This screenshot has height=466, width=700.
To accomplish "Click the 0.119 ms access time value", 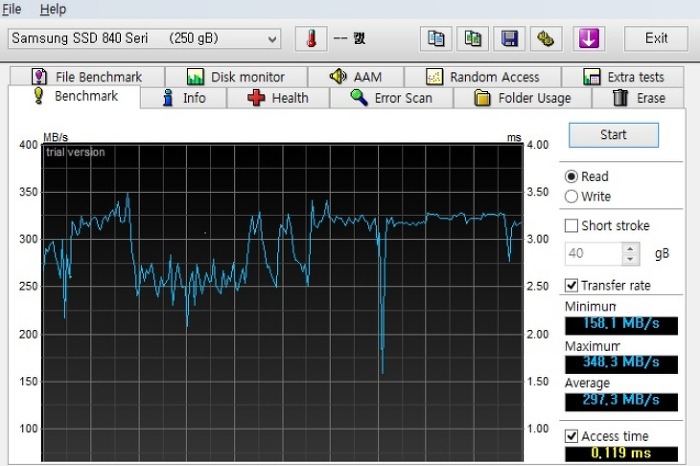I will pos(621,454).
